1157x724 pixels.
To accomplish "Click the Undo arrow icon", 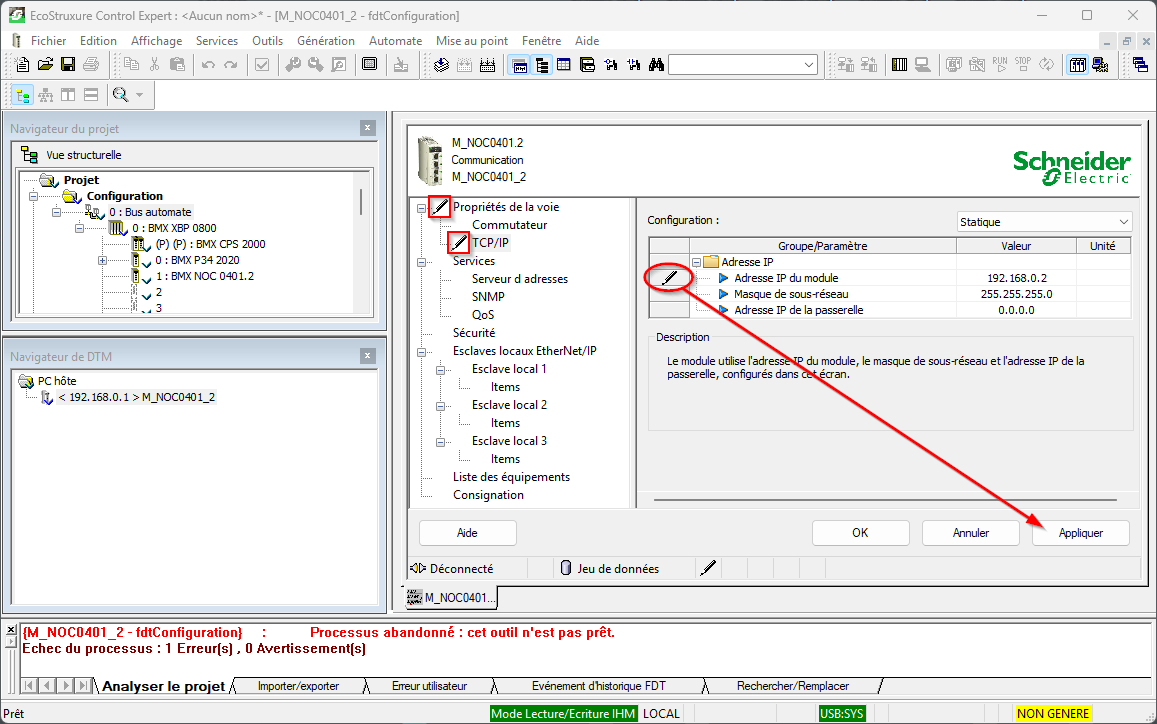I will (x=208, y=65).
